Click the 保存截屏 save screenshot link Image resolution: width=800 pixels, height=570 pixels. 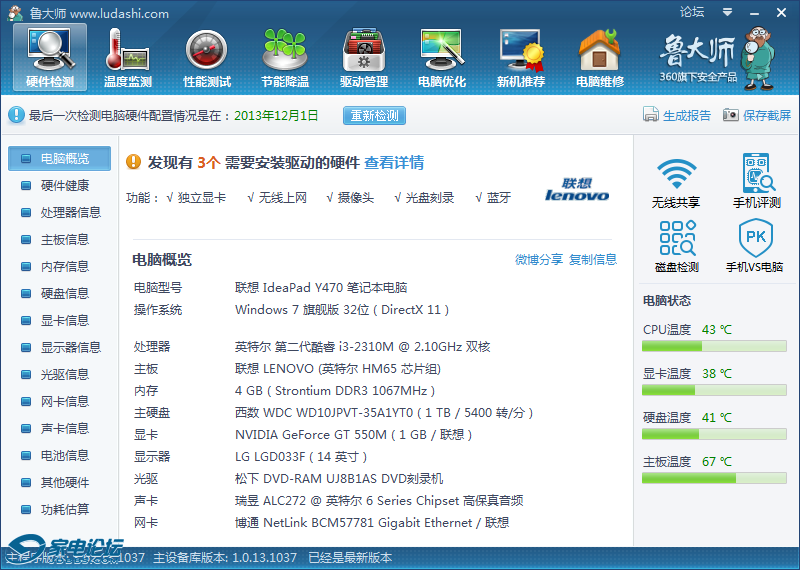tap(767, 115)
